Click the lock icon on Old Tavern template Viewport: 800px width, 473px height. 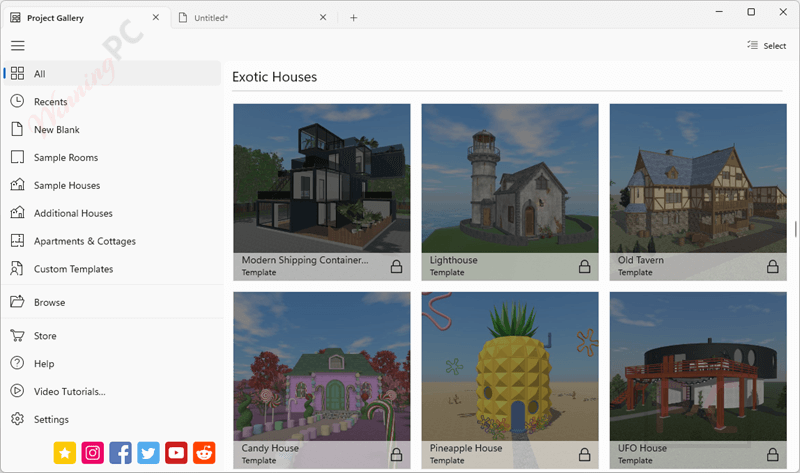(773, 266)
